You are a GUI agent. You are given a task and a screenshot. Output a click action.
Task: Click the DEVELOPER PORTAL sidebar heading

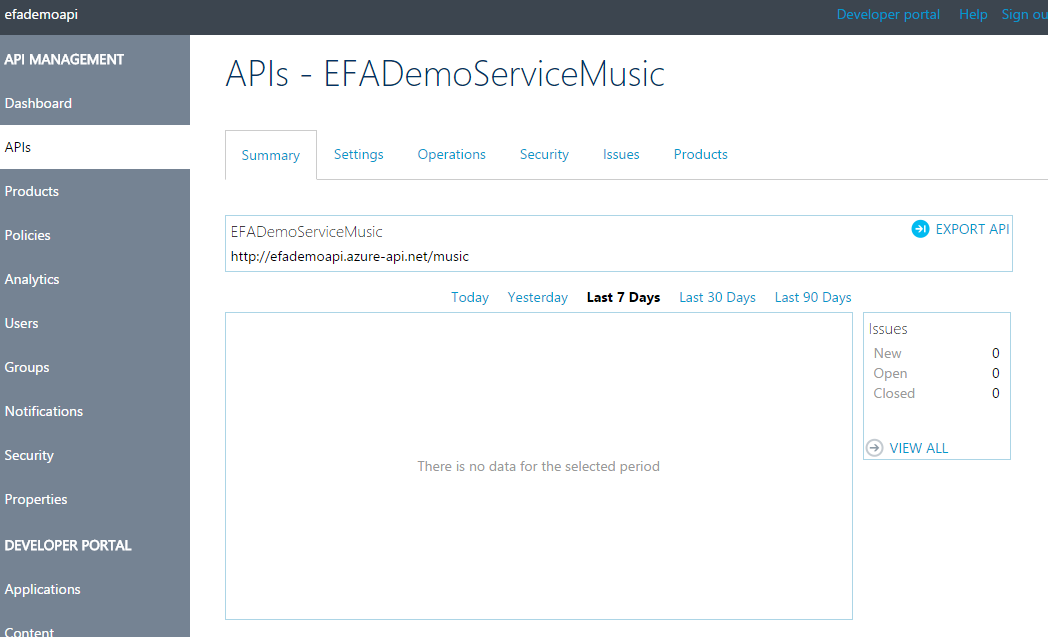(x=68, y=545)
